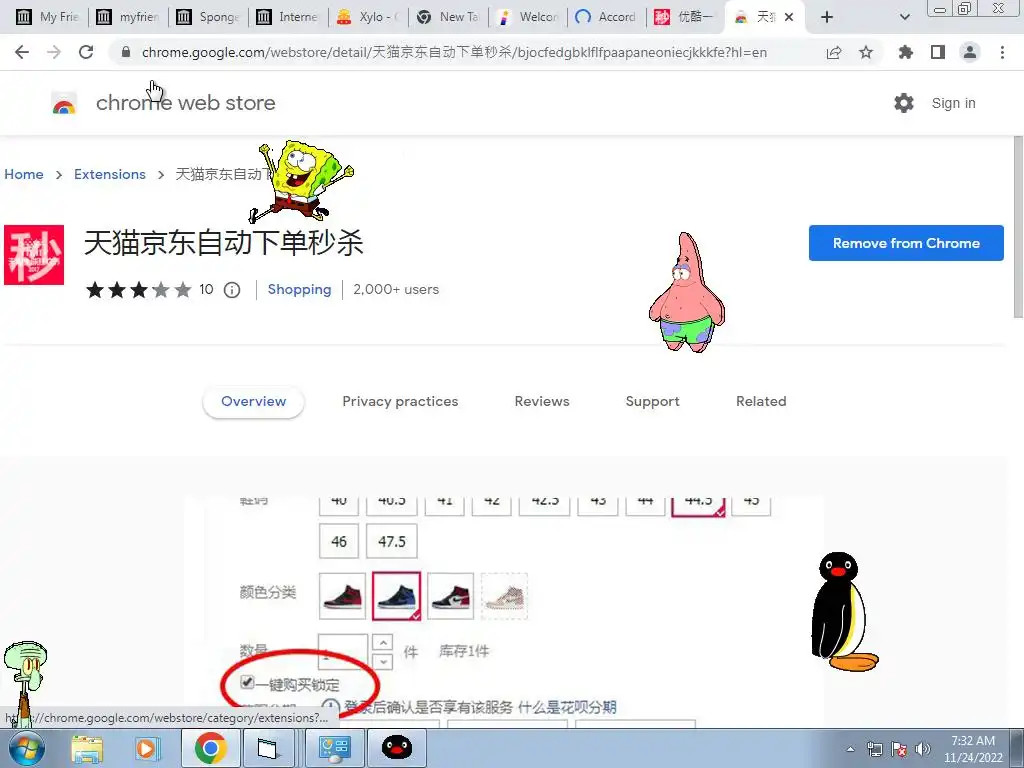Click the chrome web store logo
This screenshot has width=1024, height=768.
[64, 103]
